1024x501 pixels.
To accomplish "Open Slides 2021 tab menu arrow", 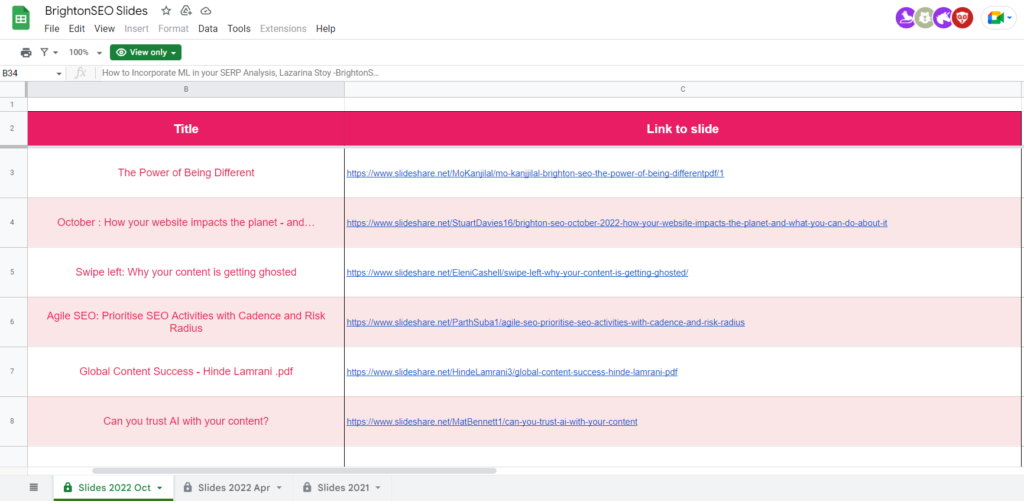I will pos(377,488).
